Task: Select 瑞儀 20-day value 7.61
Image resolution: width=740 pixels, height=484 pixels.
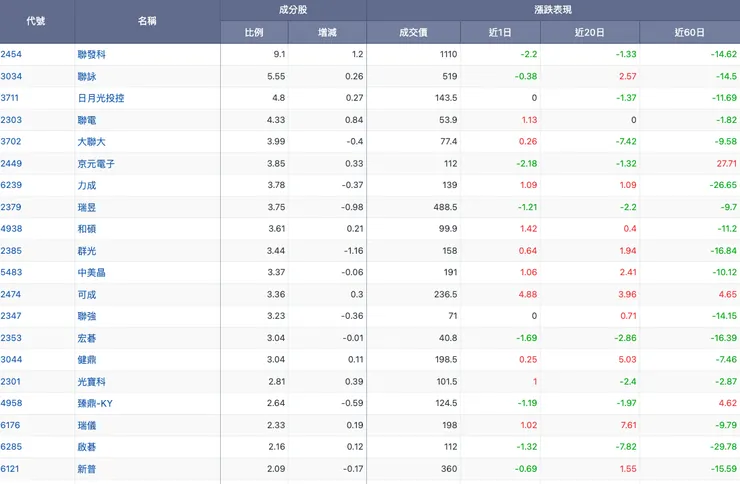Action: [629, 426]
